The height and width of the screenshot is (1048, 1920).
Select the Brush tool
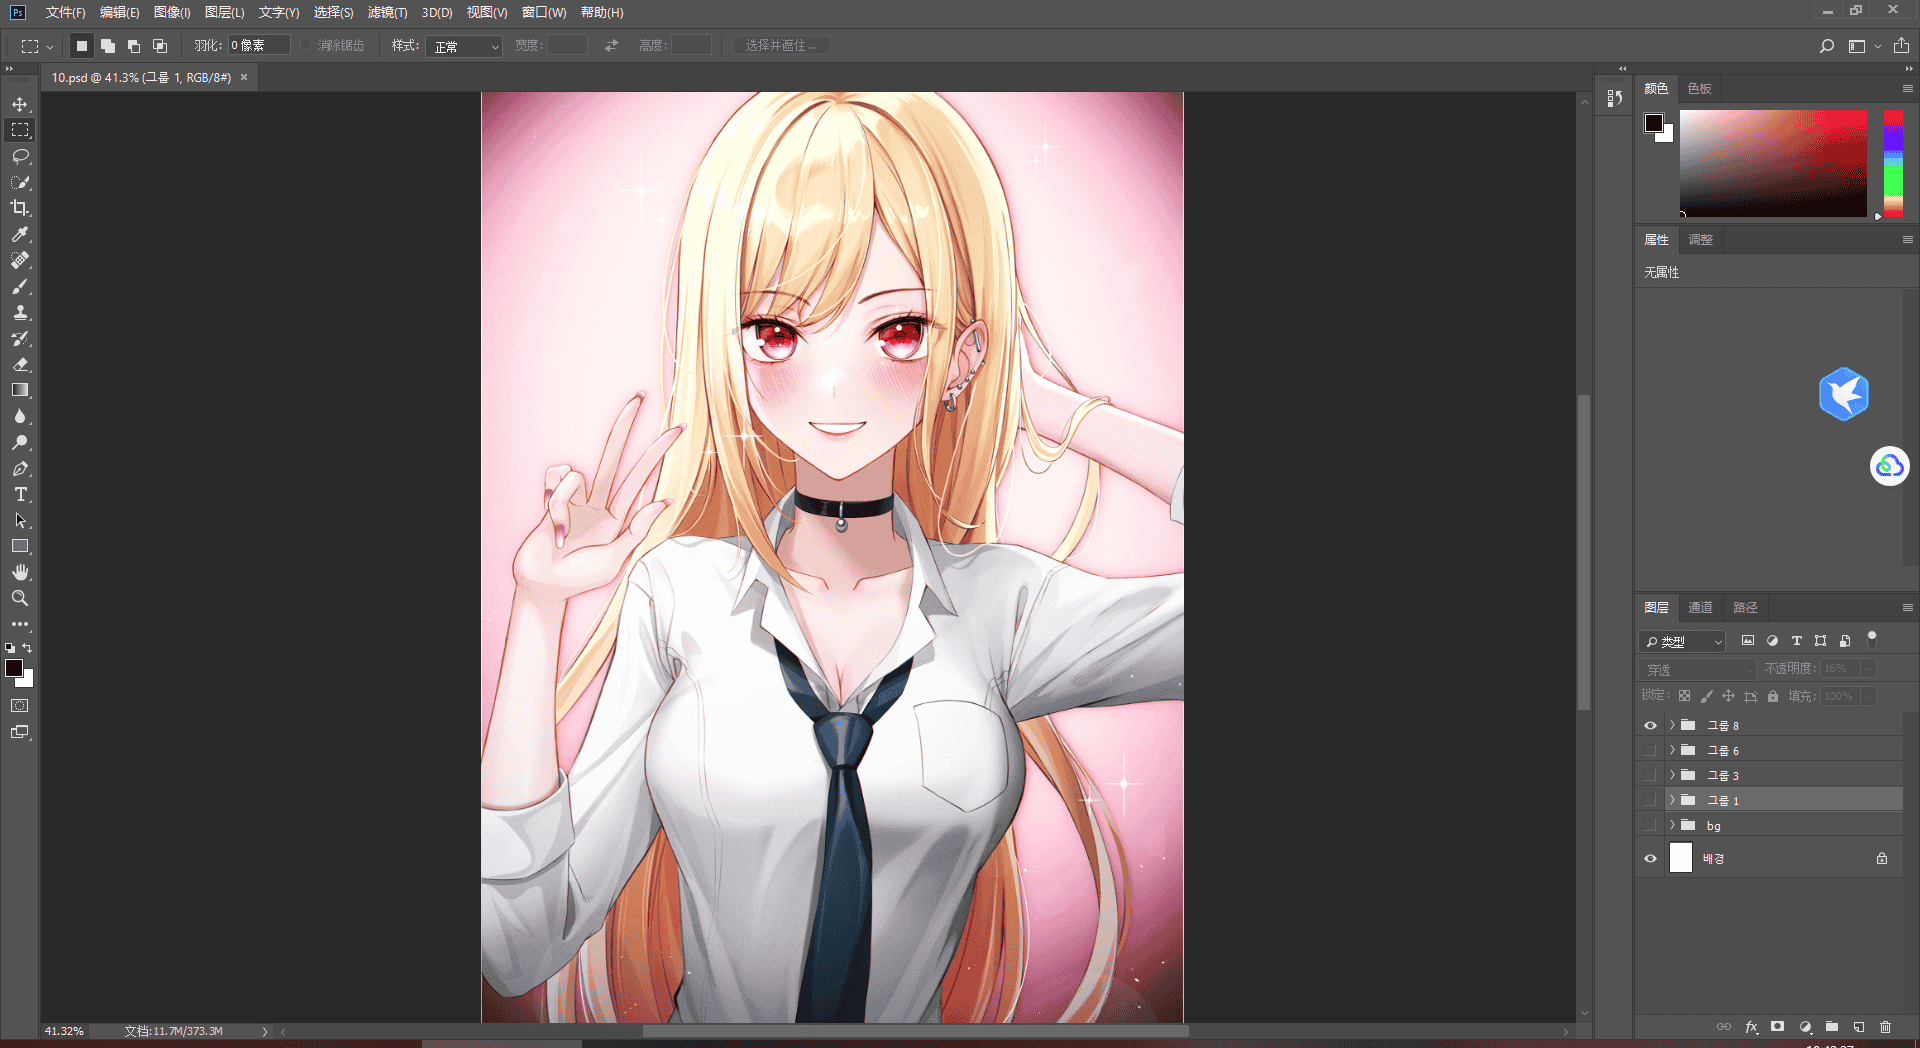tap(20, 286)
